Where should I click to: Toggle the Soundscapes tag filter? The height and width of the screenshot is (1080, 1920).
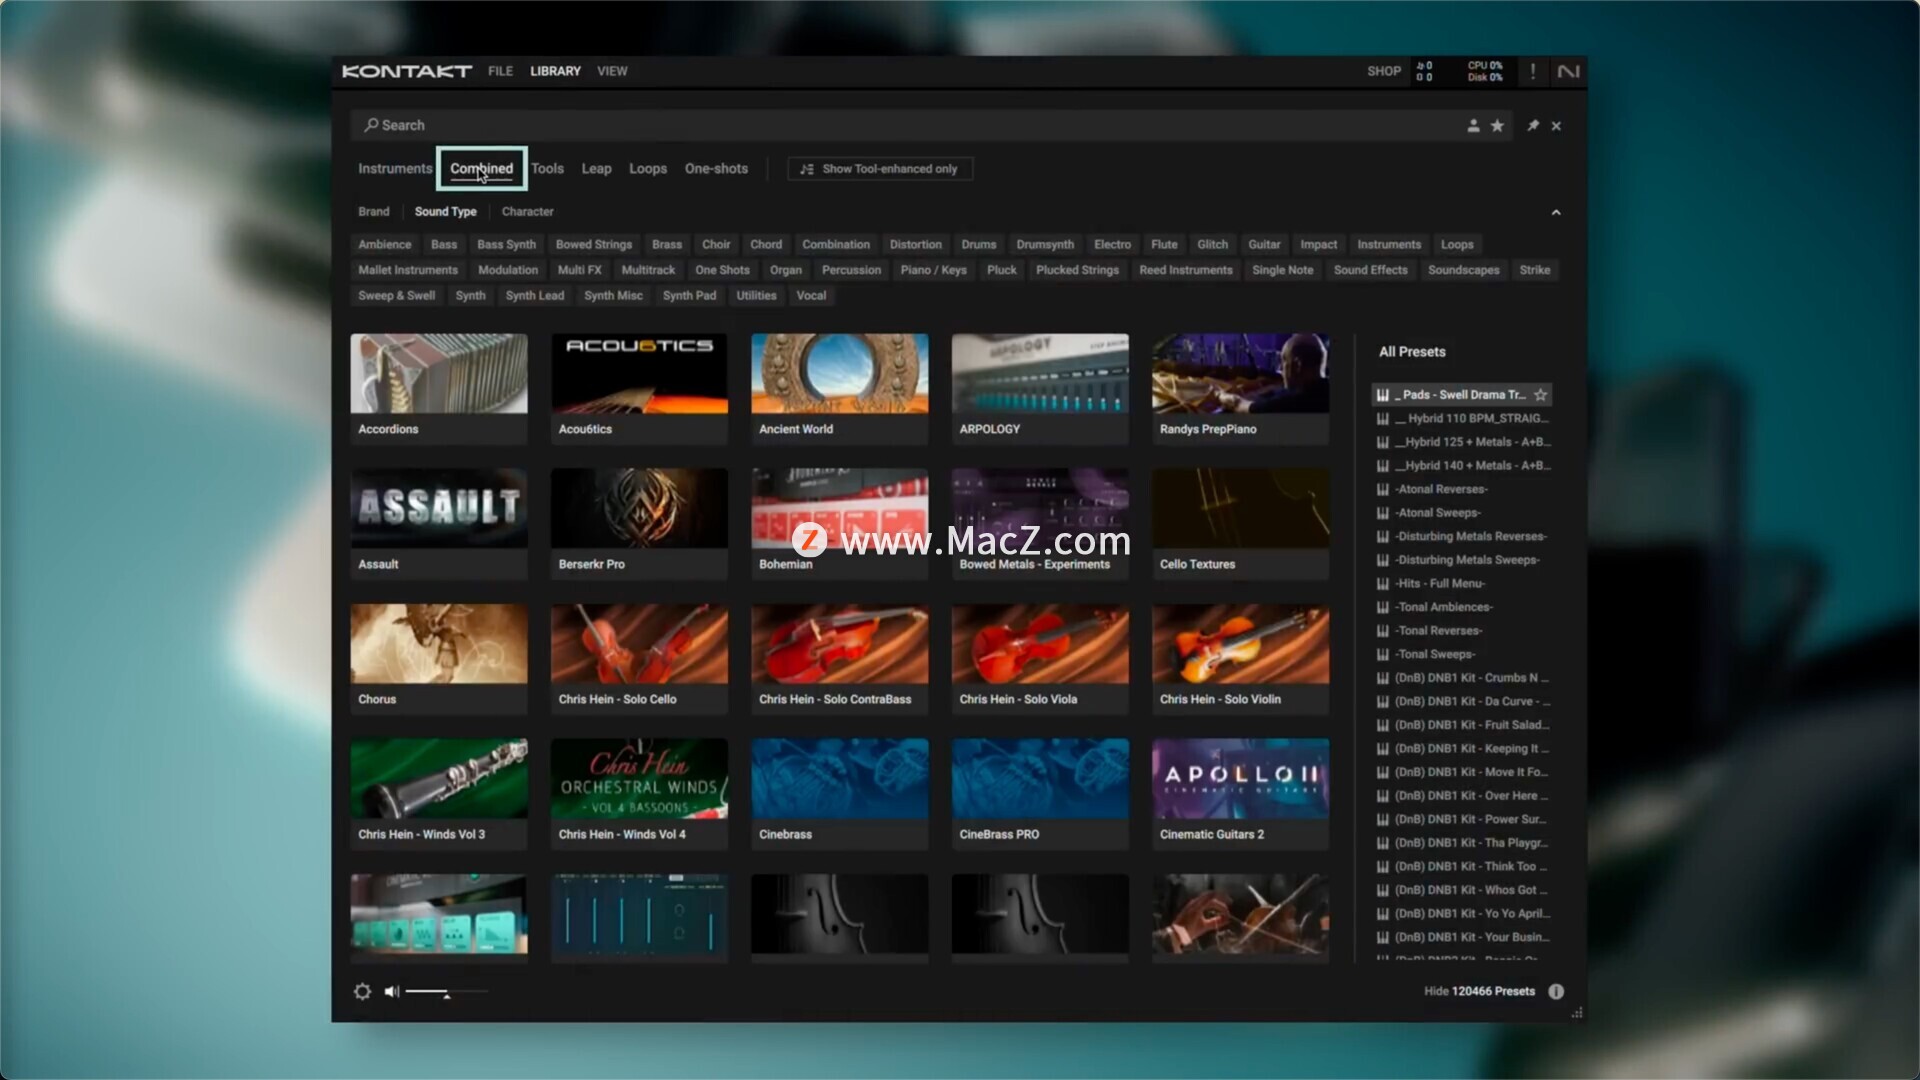[x=1464, y=270]
